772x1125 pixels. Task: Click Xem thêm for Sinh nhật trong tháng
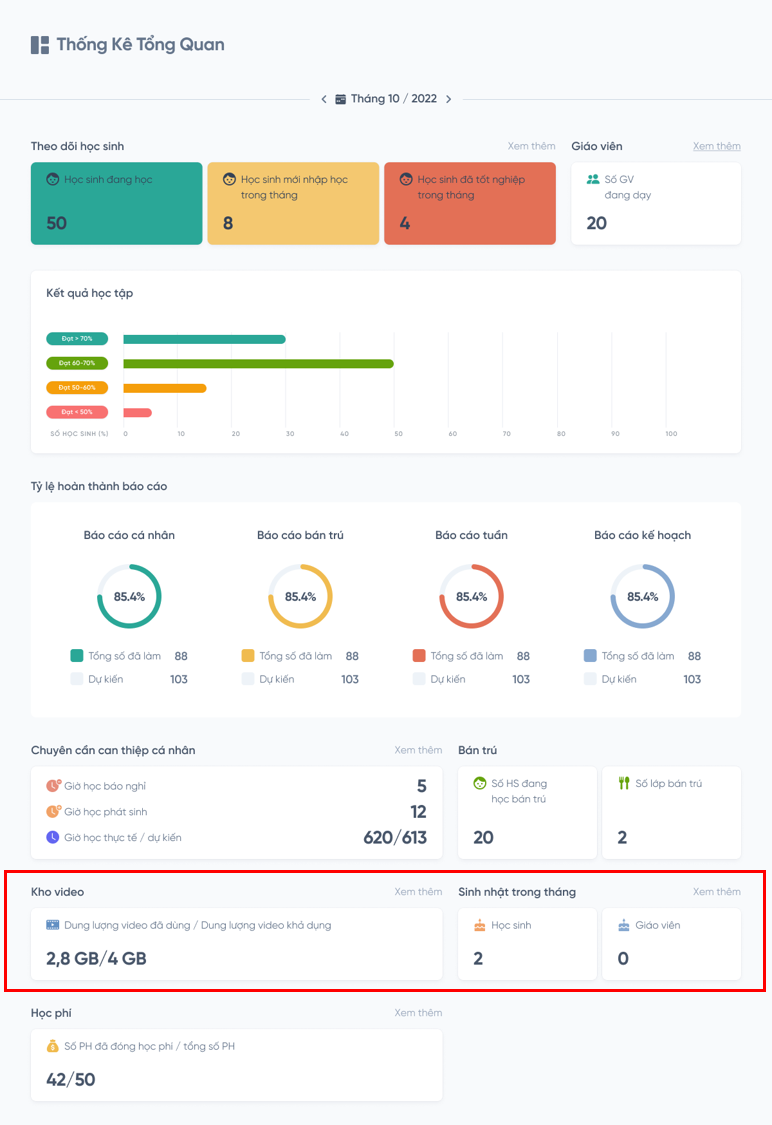point(716,892)
